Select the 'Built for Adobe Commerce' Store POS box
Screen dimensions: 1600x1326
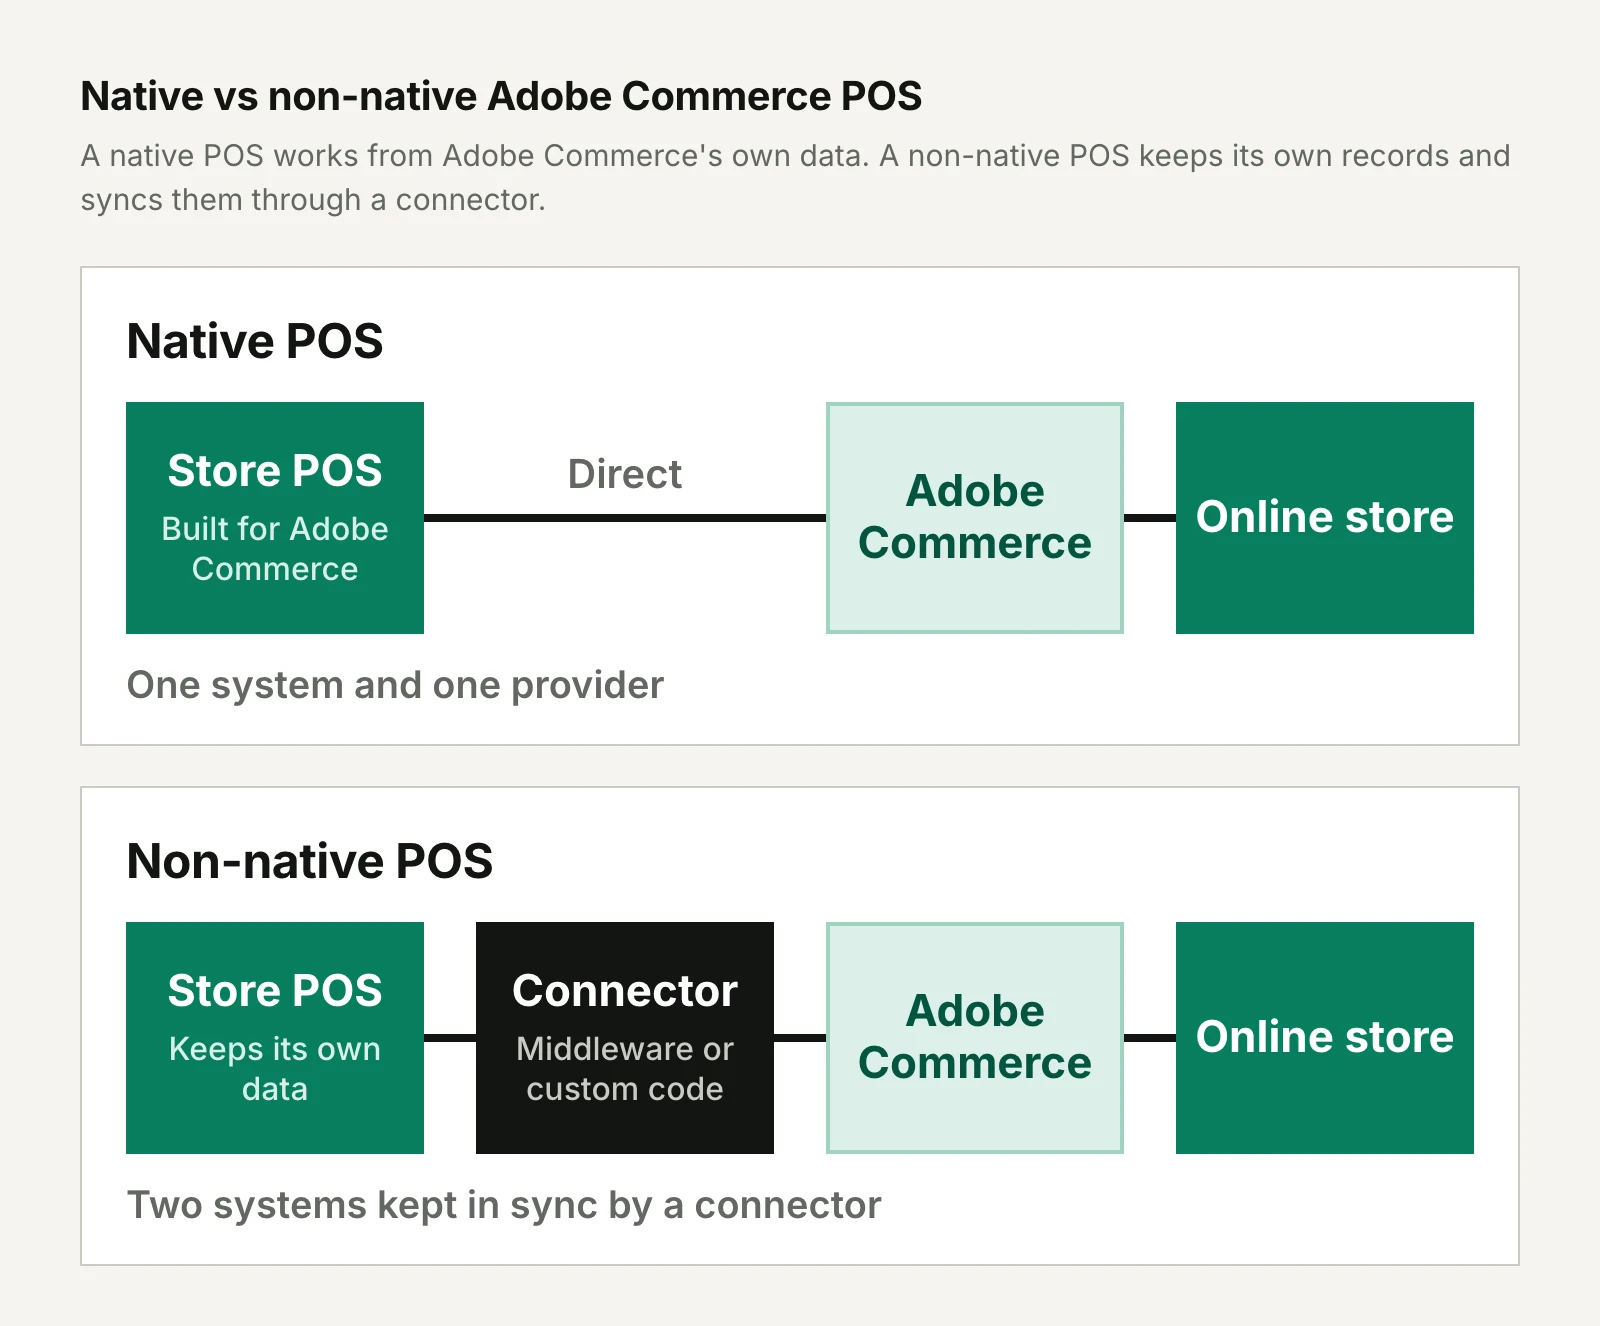click(x=275, y=518)
